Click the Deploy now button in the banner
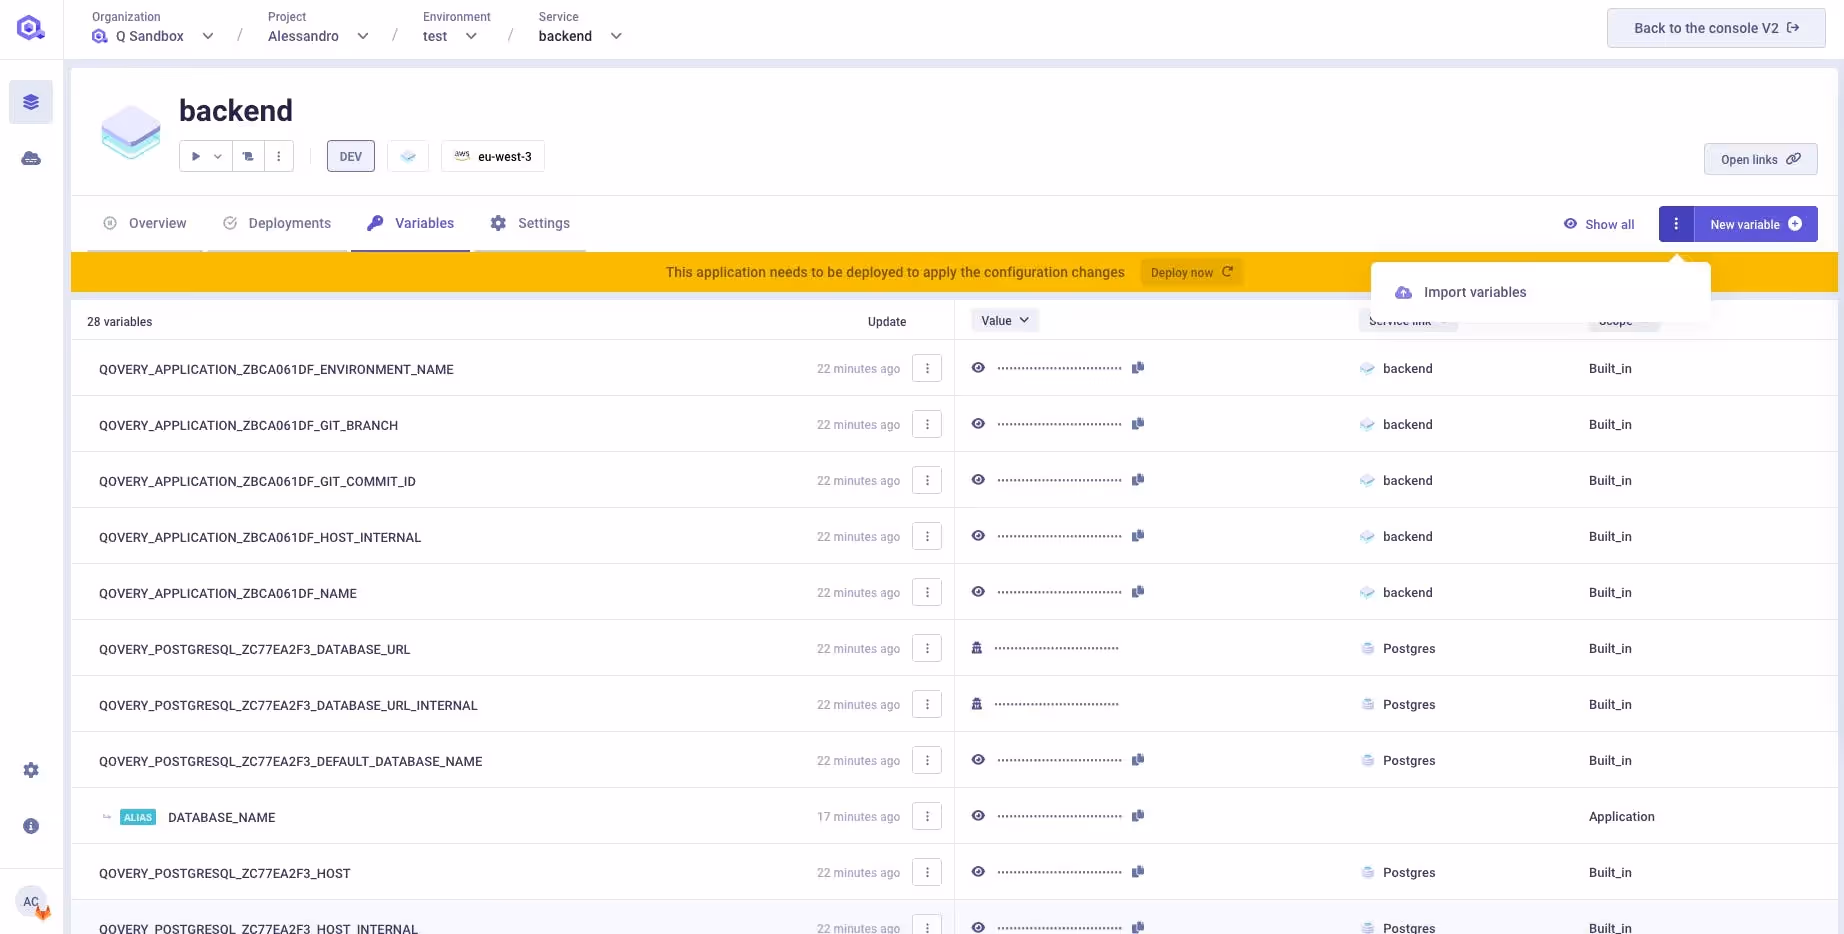1844x934 pixels. coord(1190,272)
